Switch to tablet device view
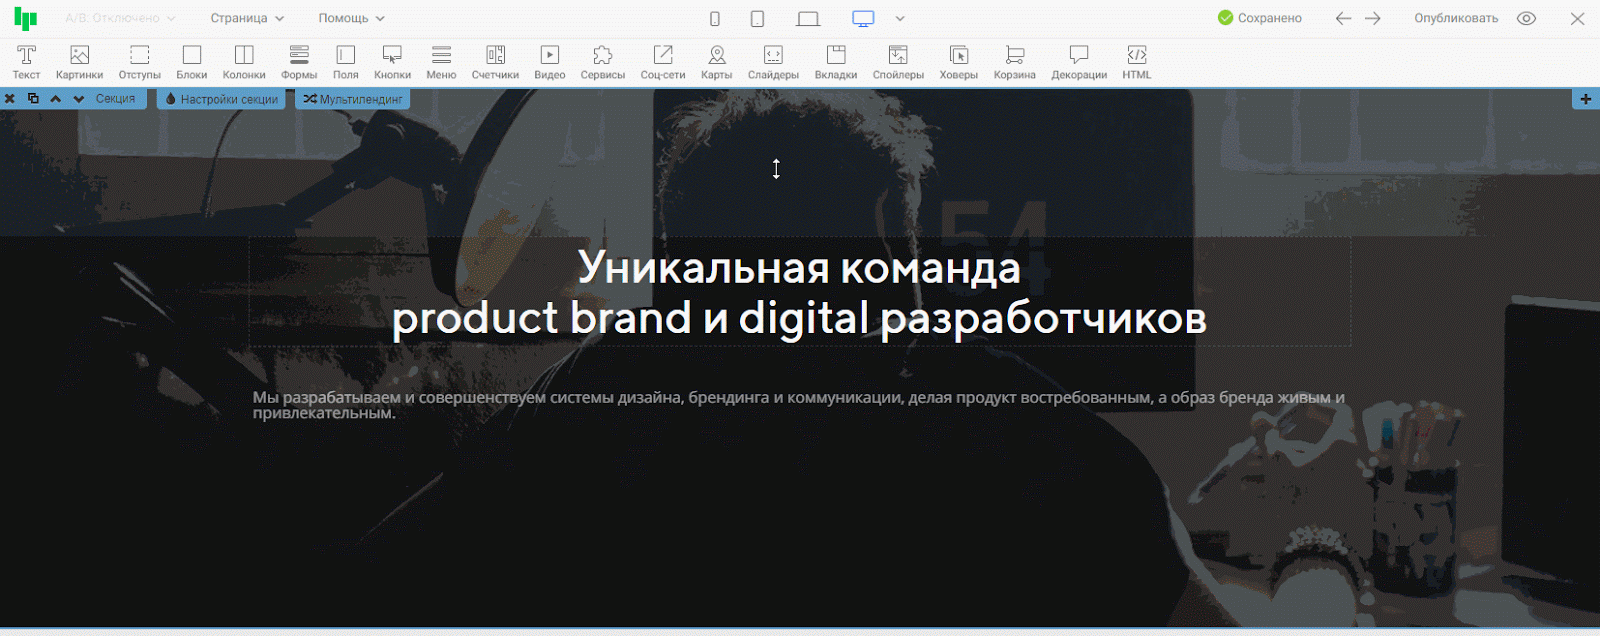Screen dimensions: 1600x636 [x=757, y=18]
